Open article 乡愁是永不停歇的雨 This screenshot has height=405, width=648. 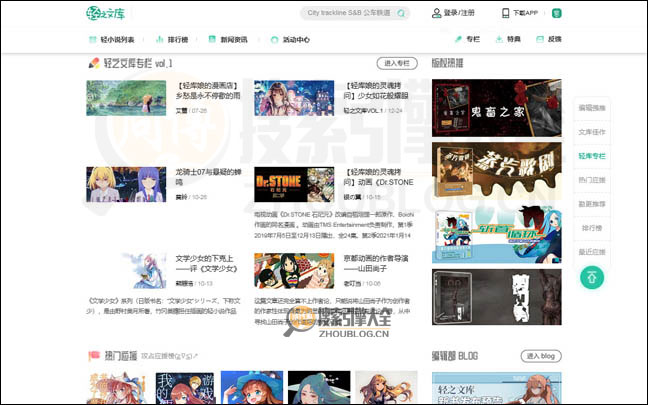point(208,91)
